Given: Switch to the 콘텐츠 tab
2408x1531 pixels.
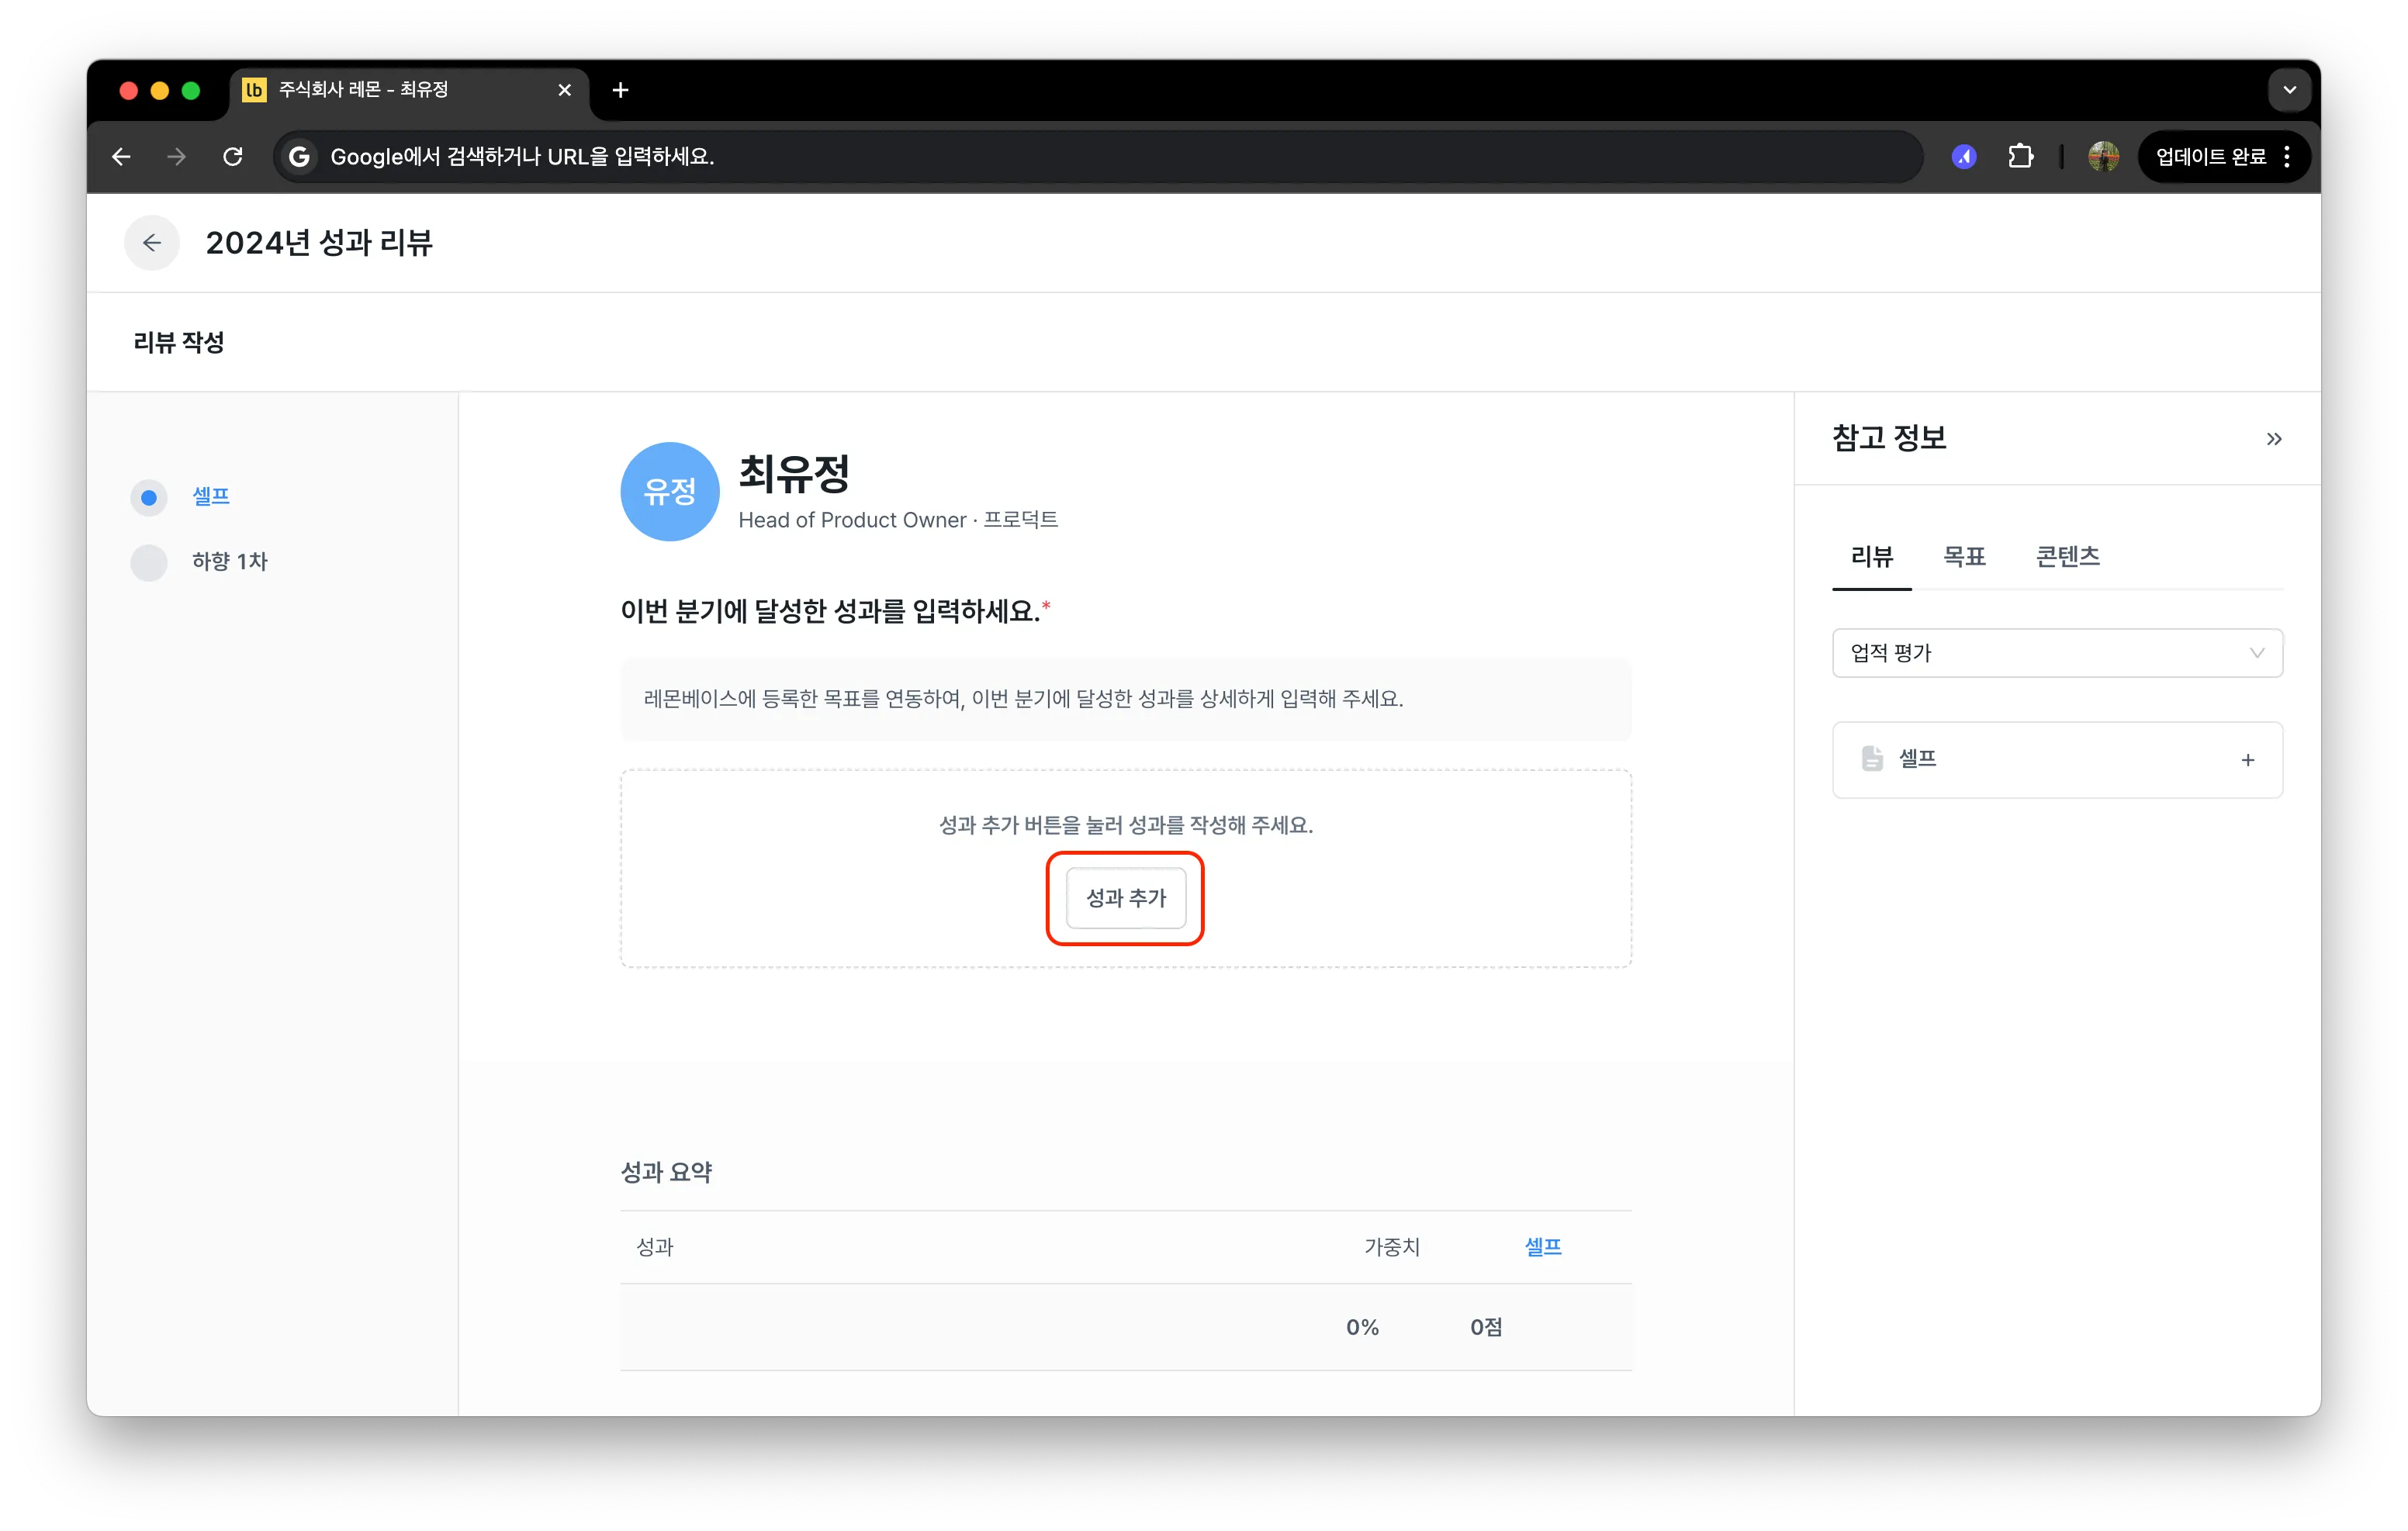Looking at the screenshot, I should pyautogui.click(x=2067, y=557).
